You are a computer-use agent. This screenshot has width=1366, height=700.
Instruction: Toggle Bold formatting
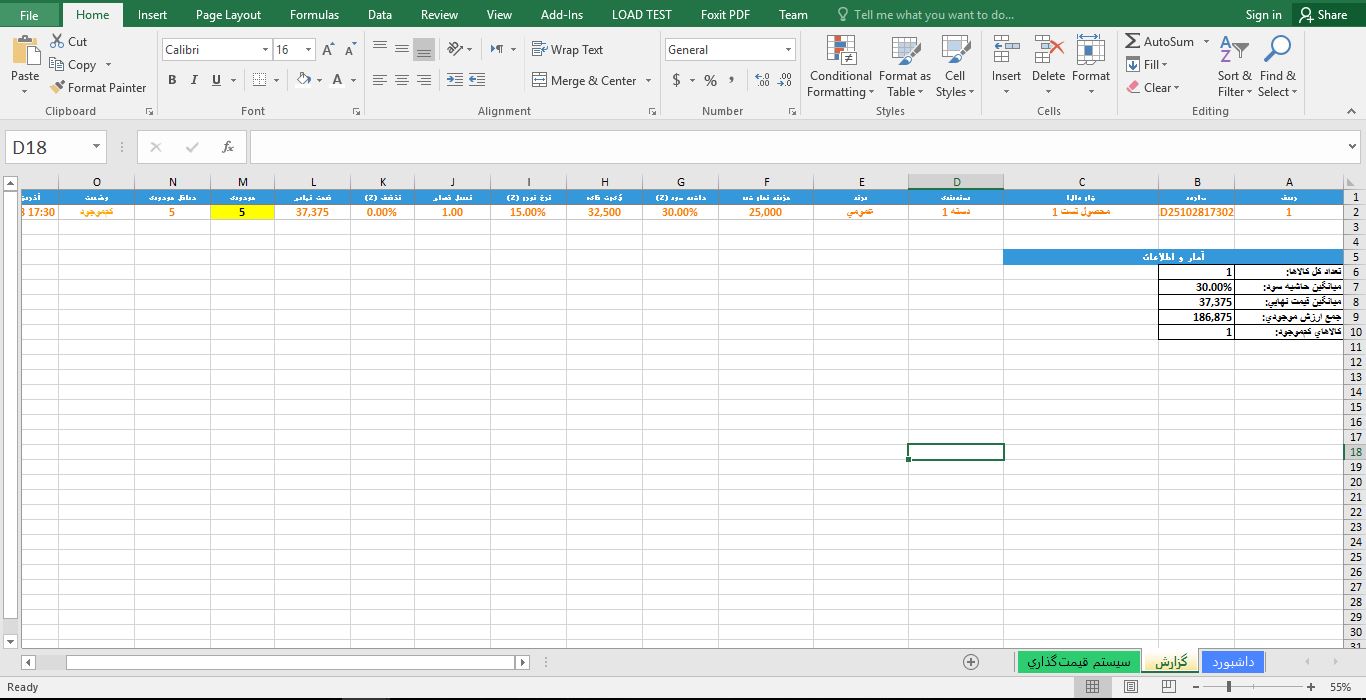[172, 80]
